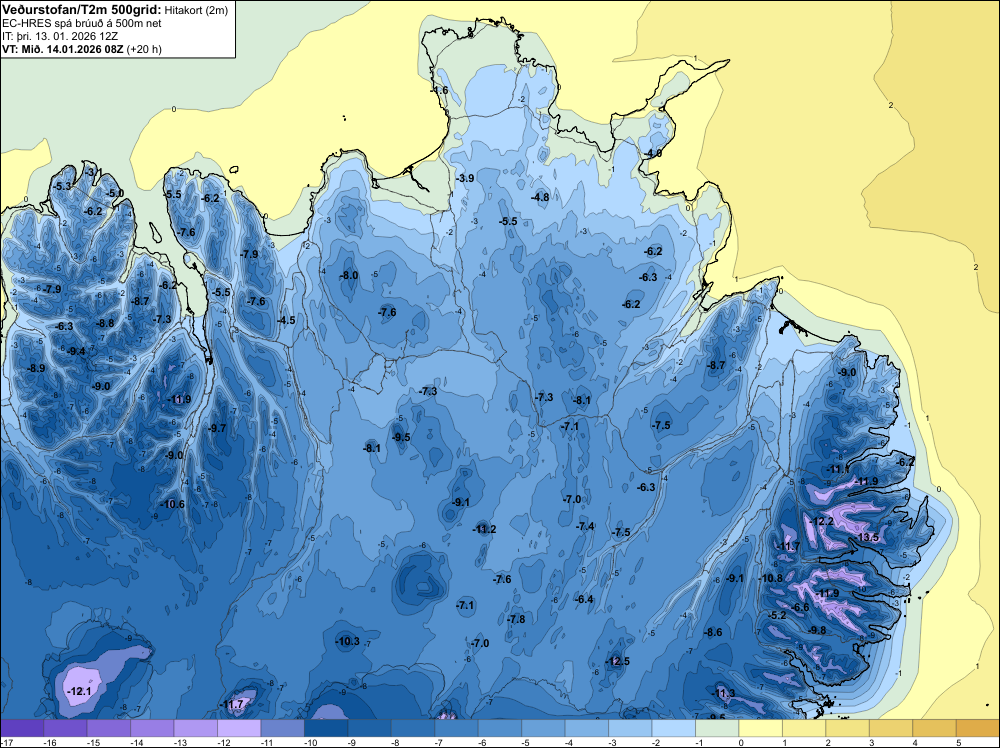1000x748 pixels.
Task: Select the -8.9 temperature value
Action: click(x=36, y=369)
